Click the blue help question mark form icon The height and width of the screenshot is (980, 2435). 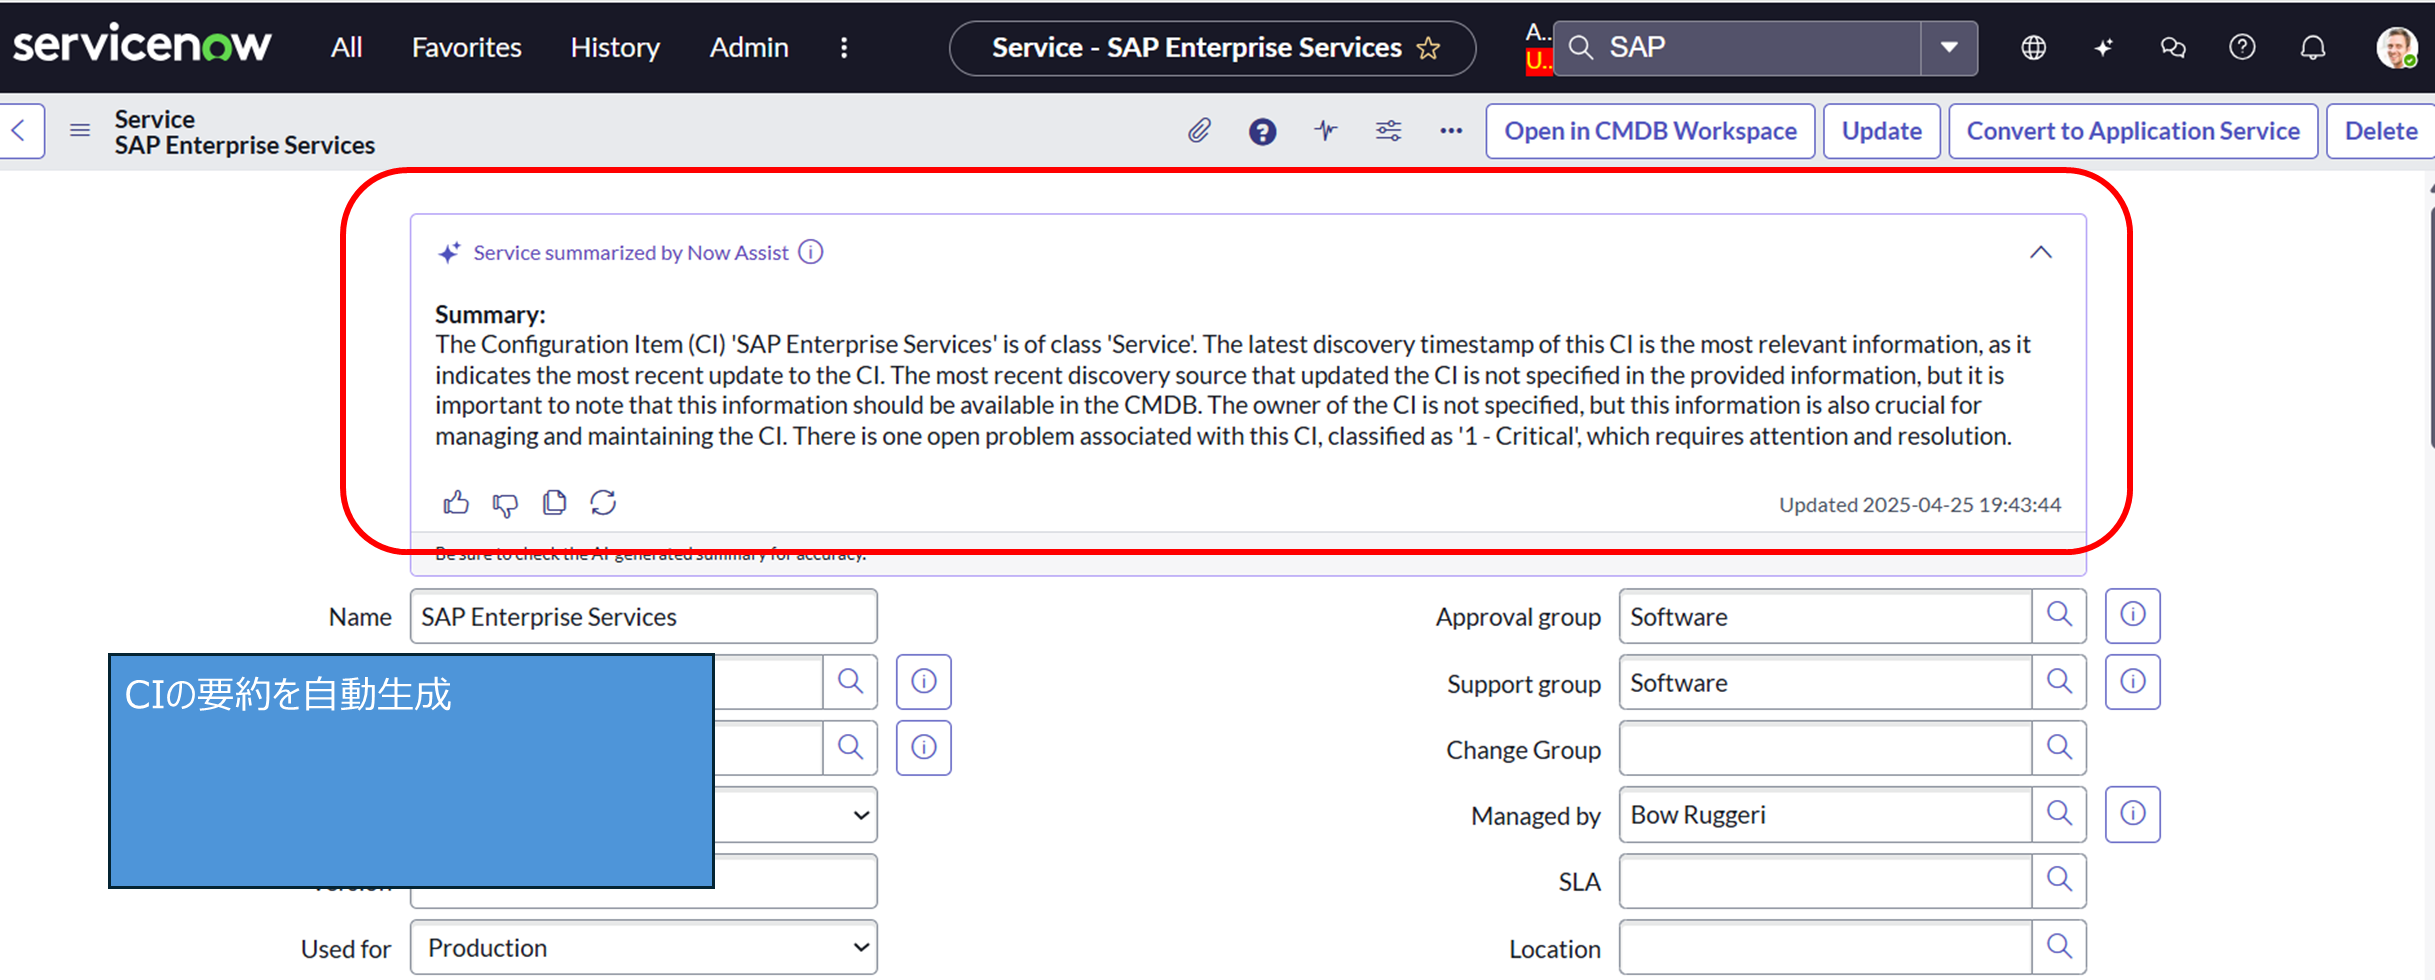point(1263,131)
